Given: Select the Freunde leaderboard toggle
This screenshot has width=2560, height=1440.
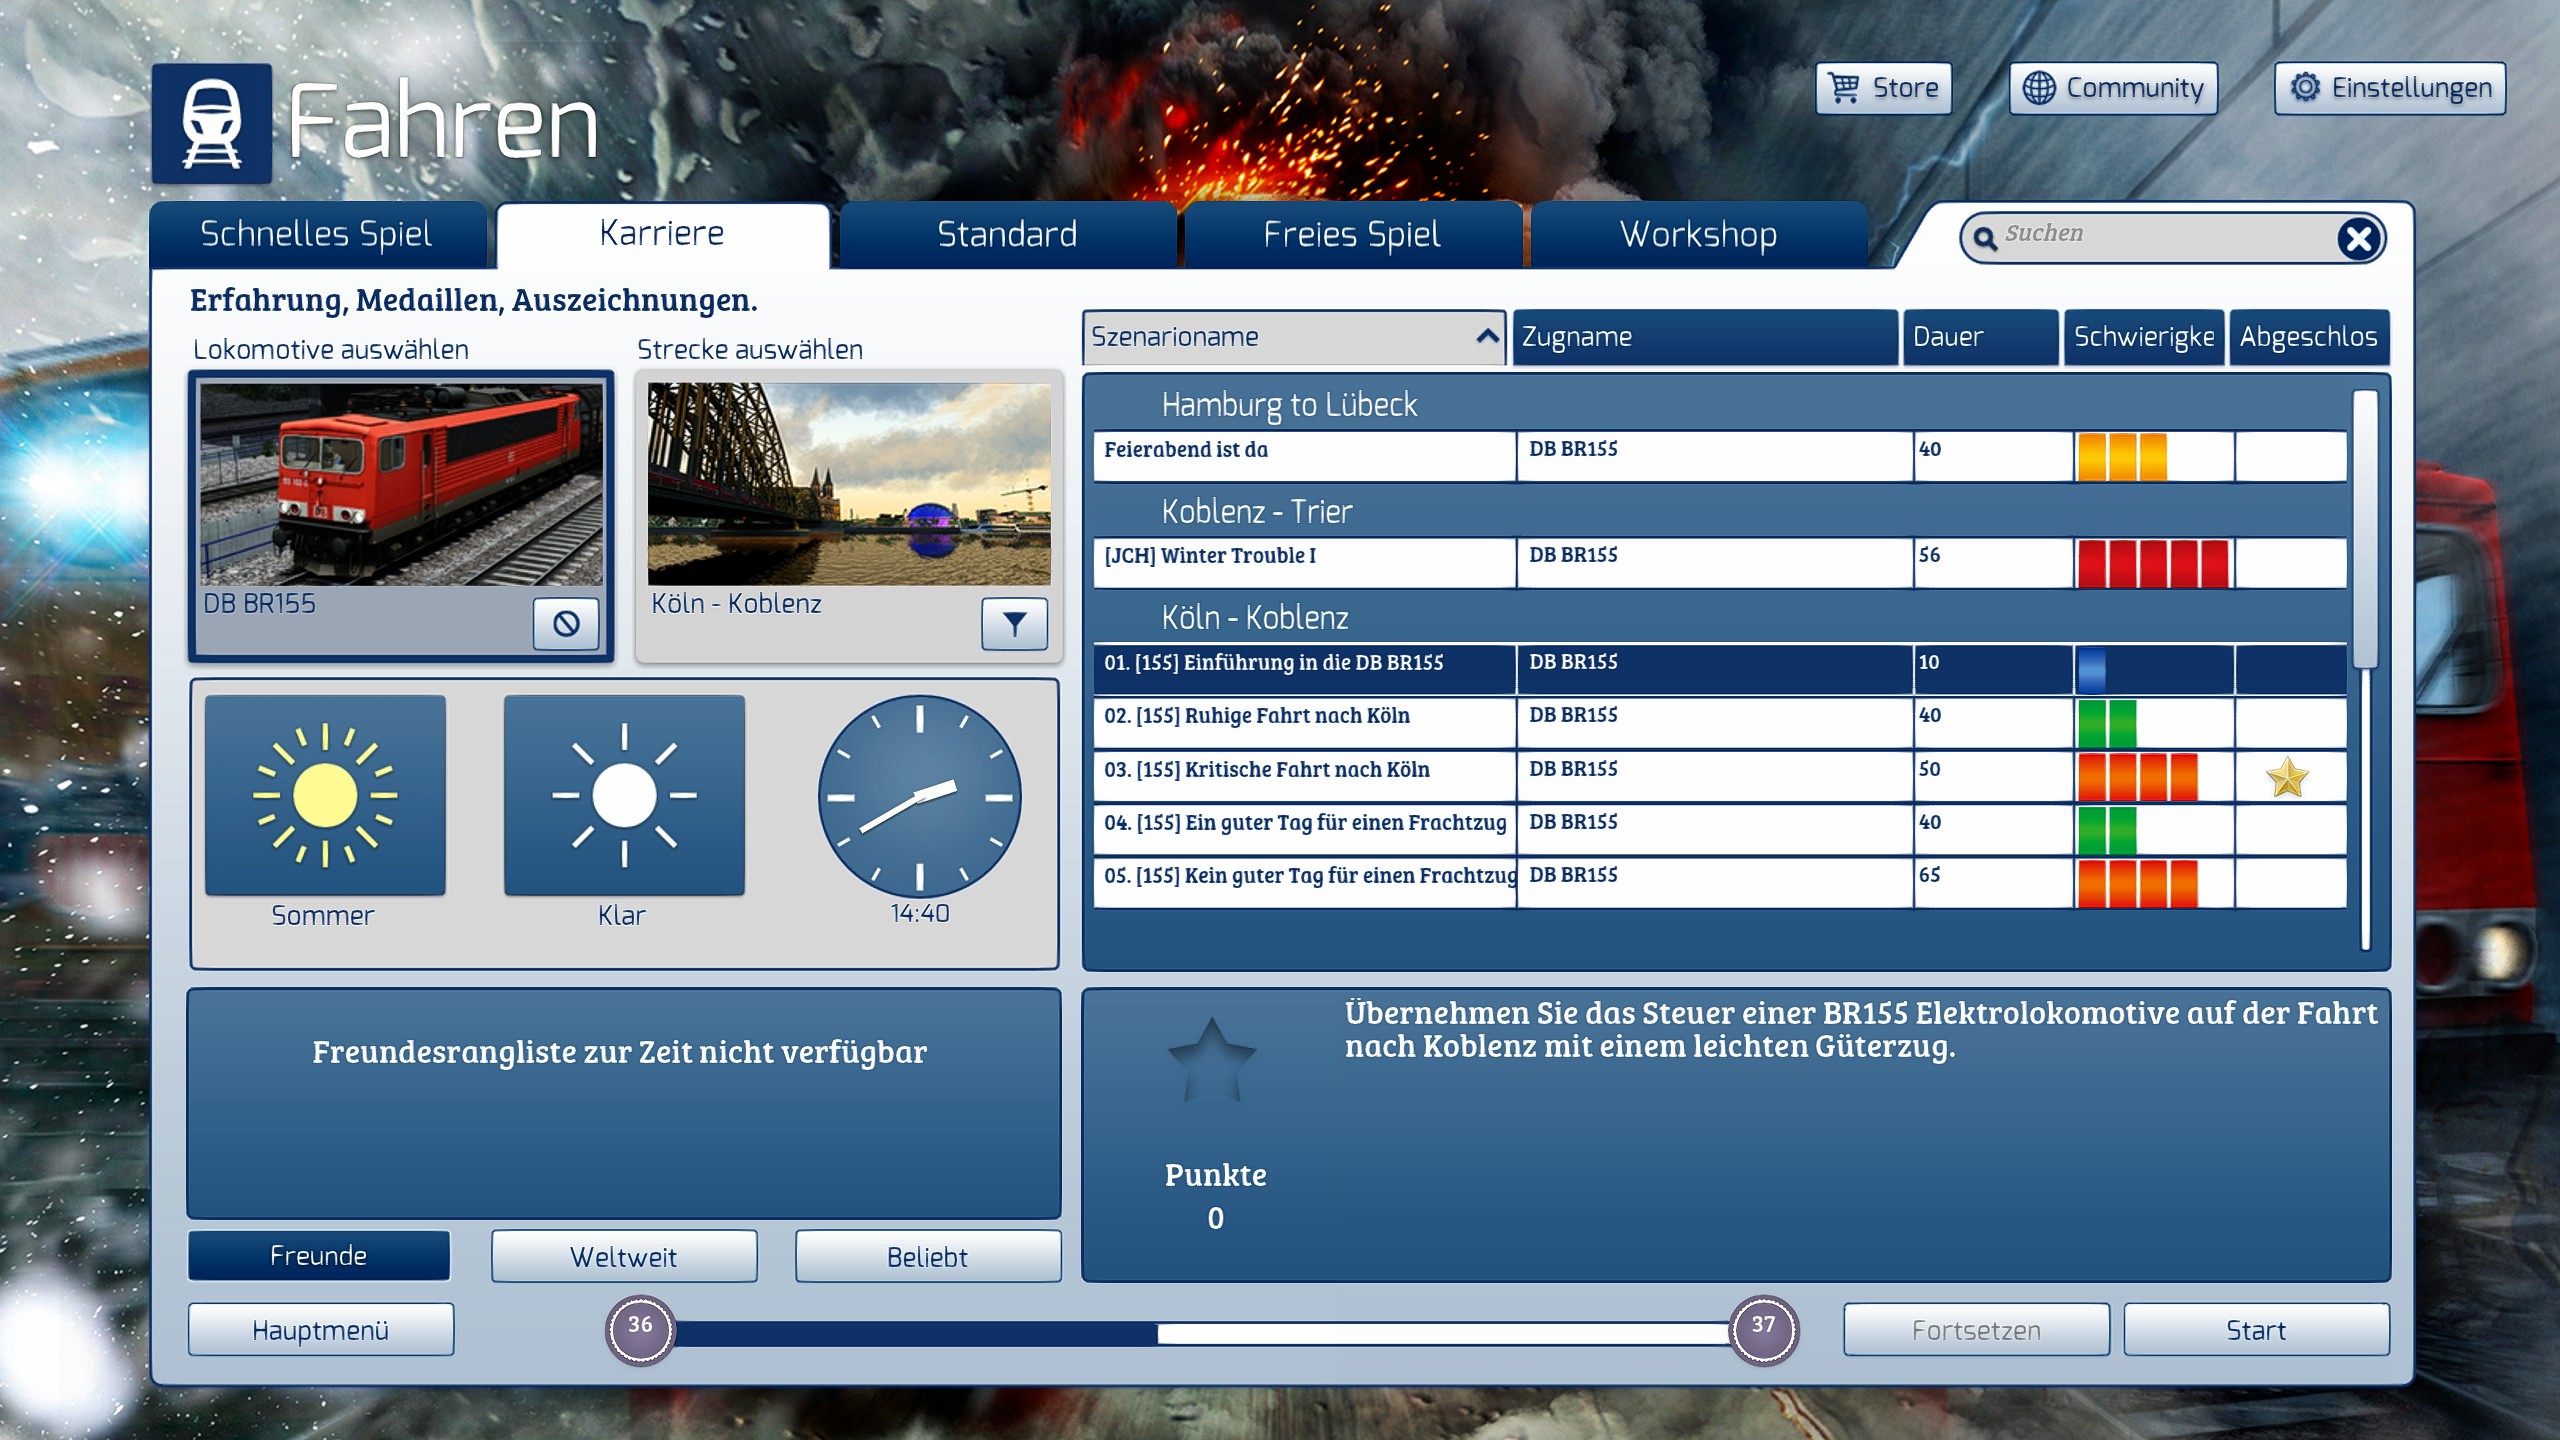Looking at the screenshot, I should click(319, 1256).
